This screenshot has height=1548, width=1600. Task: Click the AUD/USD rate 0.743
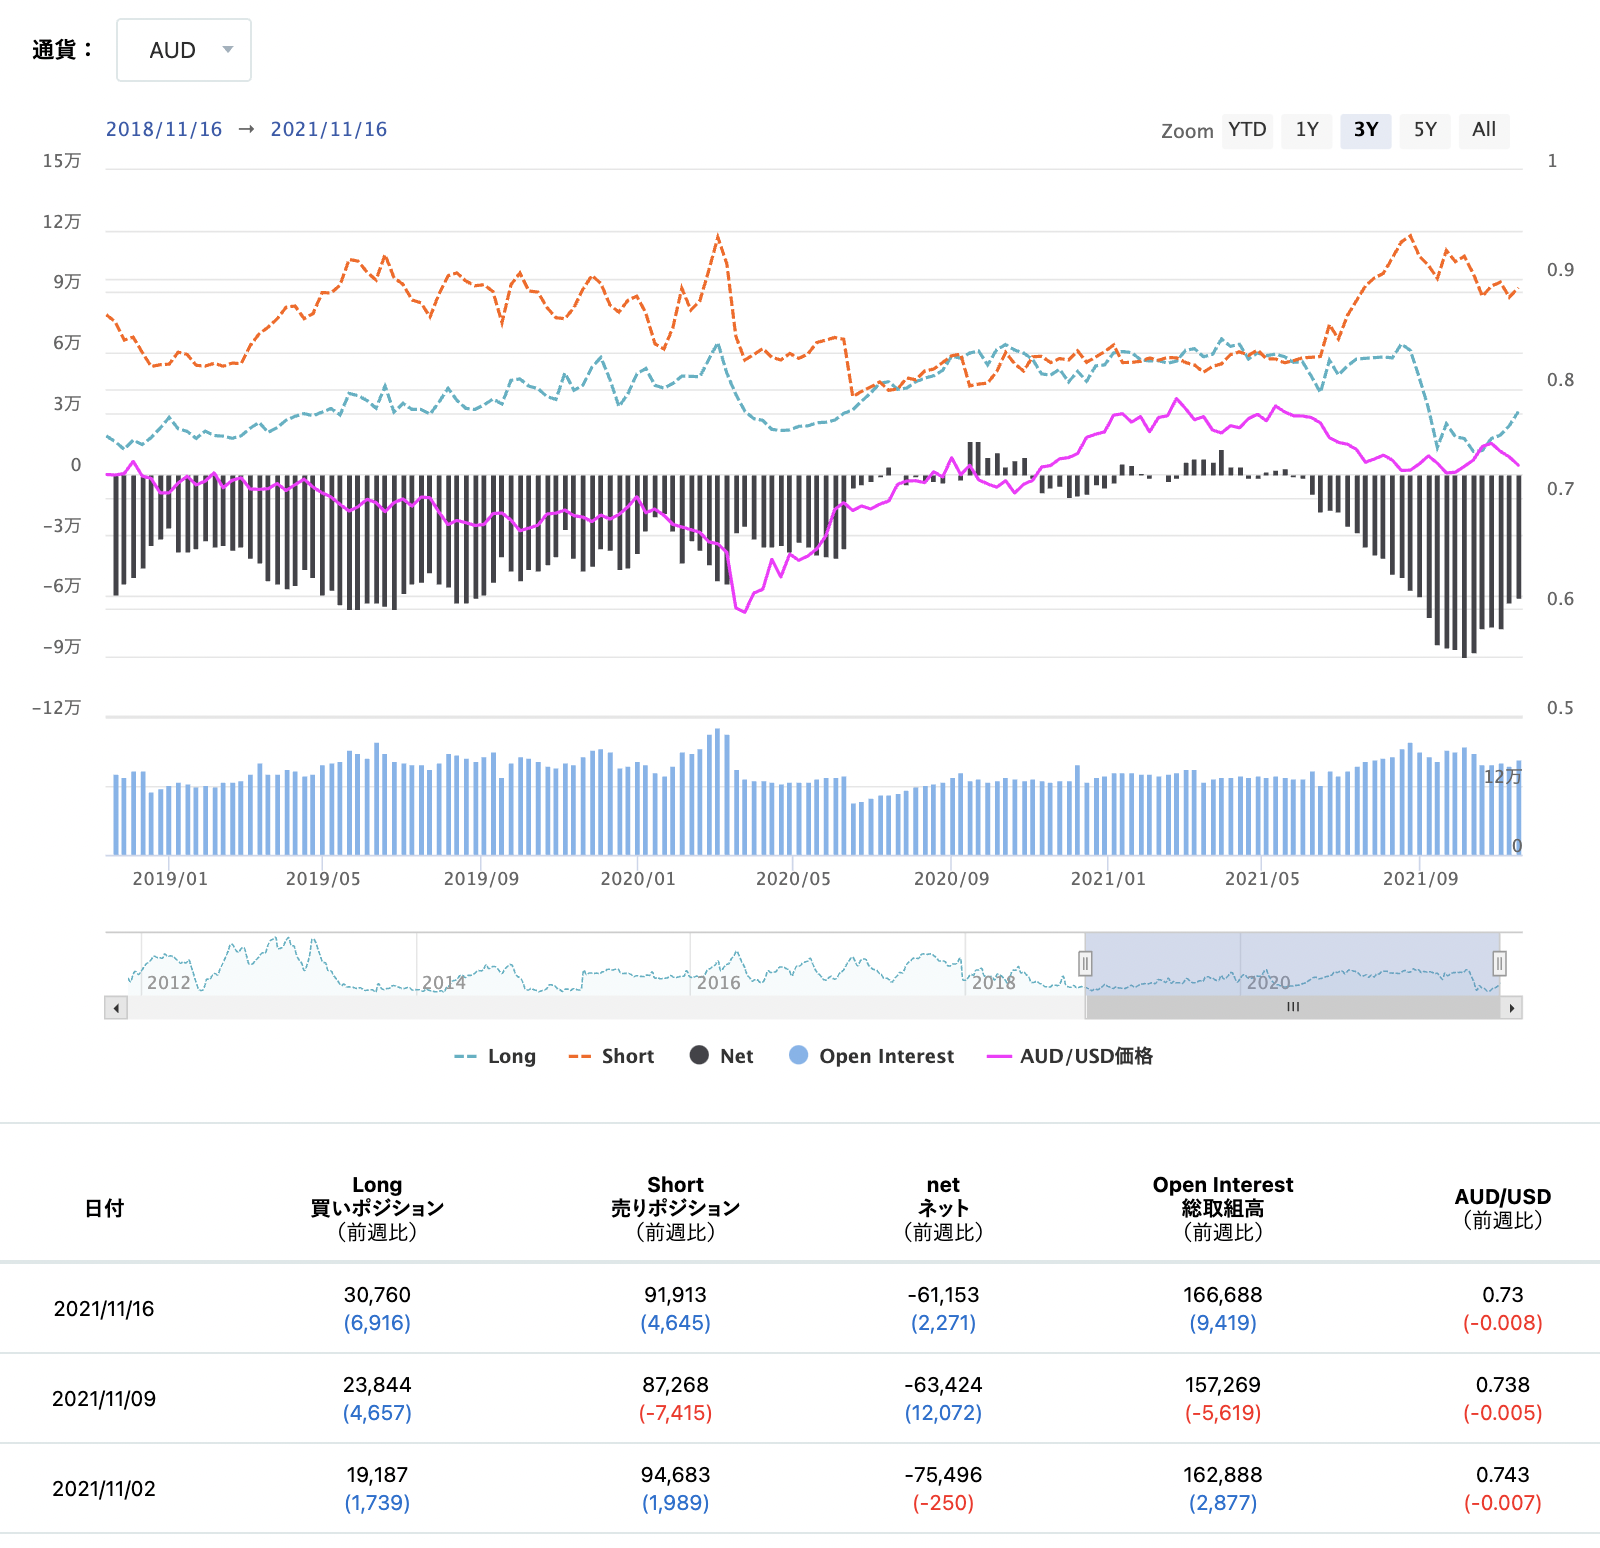click(x=1503, y=1475)
